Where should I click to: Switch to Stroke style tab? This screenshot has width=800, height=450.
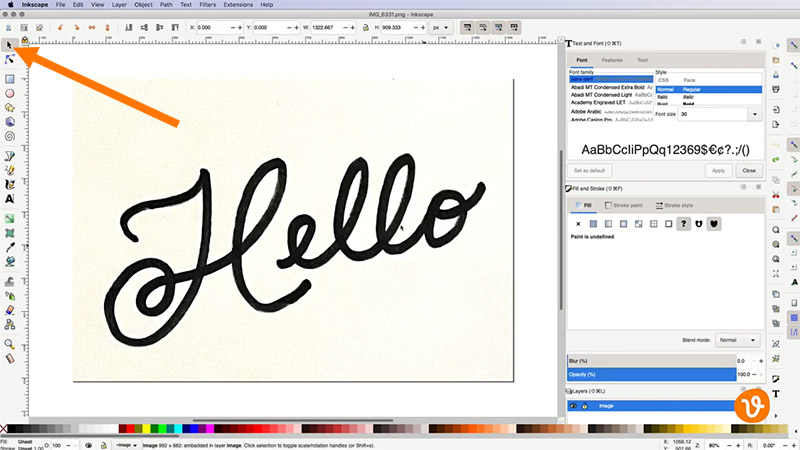[674, 205]
